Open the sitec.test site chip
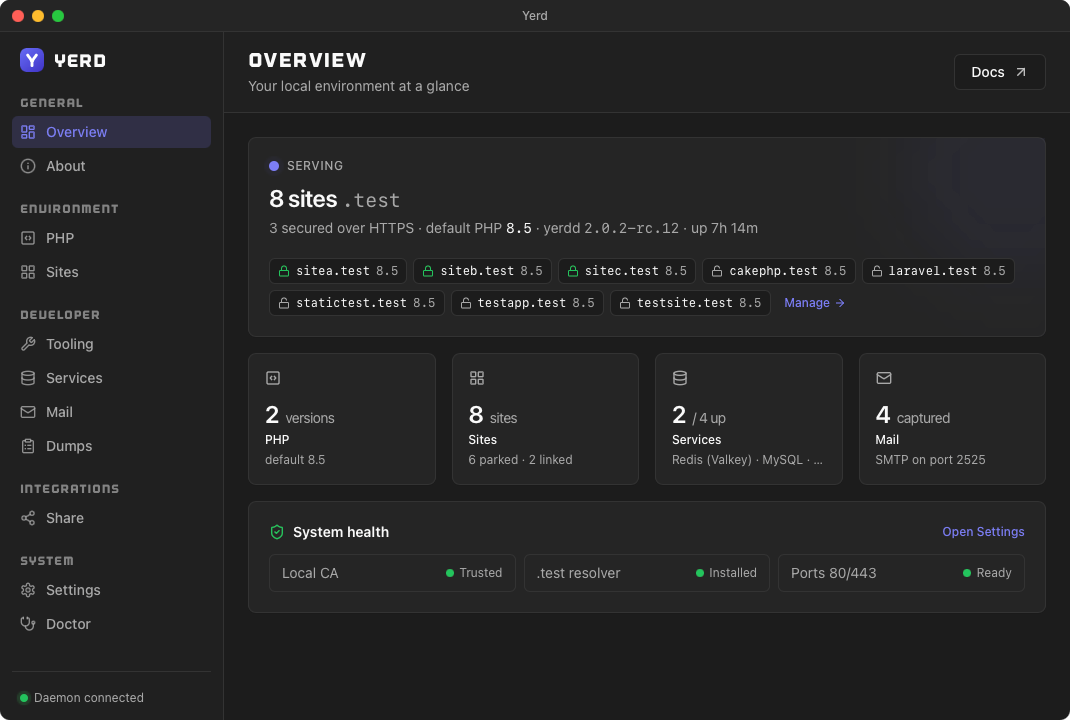Screen dimensions: 1070x720 coord(626,271)
